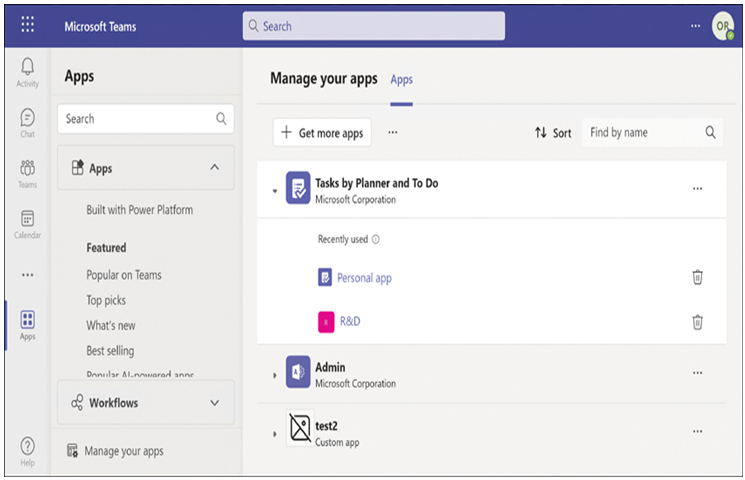Open more options for Tasks by Planner
This screenshot has width=745, height=480.
tap(697, 189)
